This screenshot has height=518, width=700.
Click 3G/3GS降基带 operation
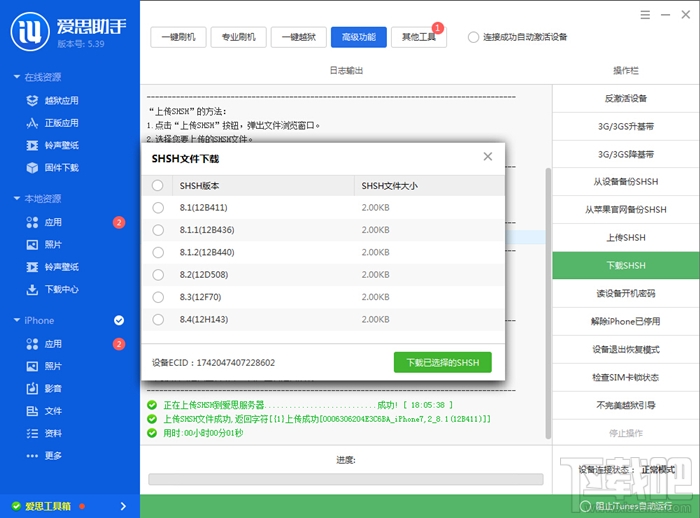[625, 154]
